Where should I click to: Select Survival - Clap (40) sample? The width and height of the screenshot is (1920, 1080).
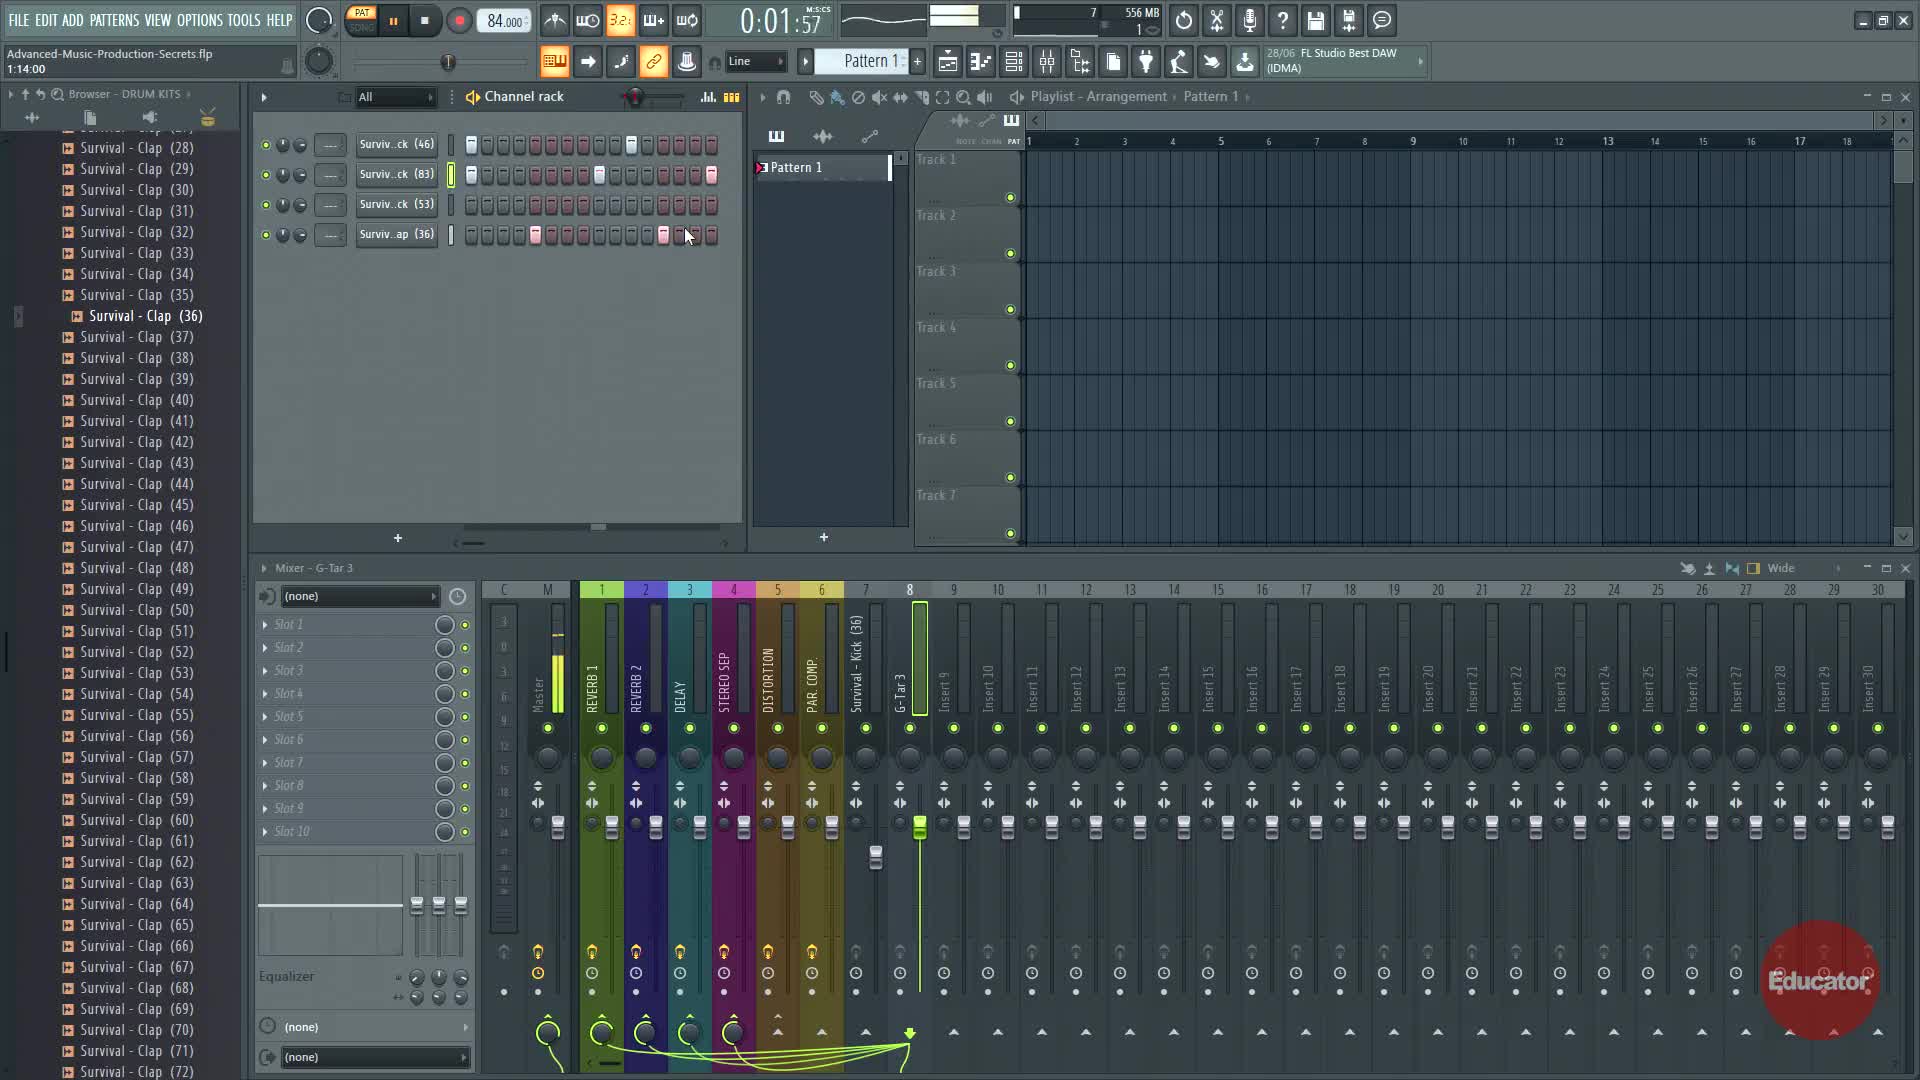coord(137,400)
